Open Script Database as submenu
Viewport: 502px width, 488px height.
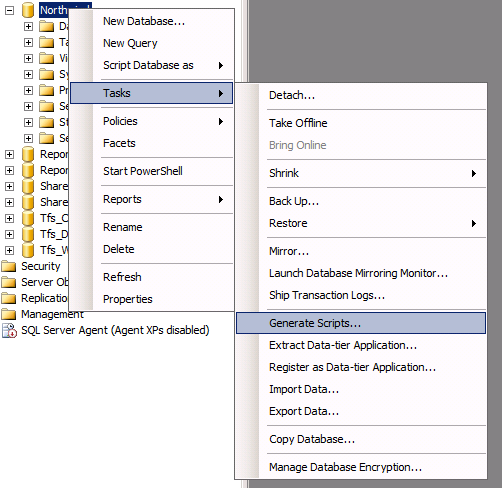tap(151, 65)
